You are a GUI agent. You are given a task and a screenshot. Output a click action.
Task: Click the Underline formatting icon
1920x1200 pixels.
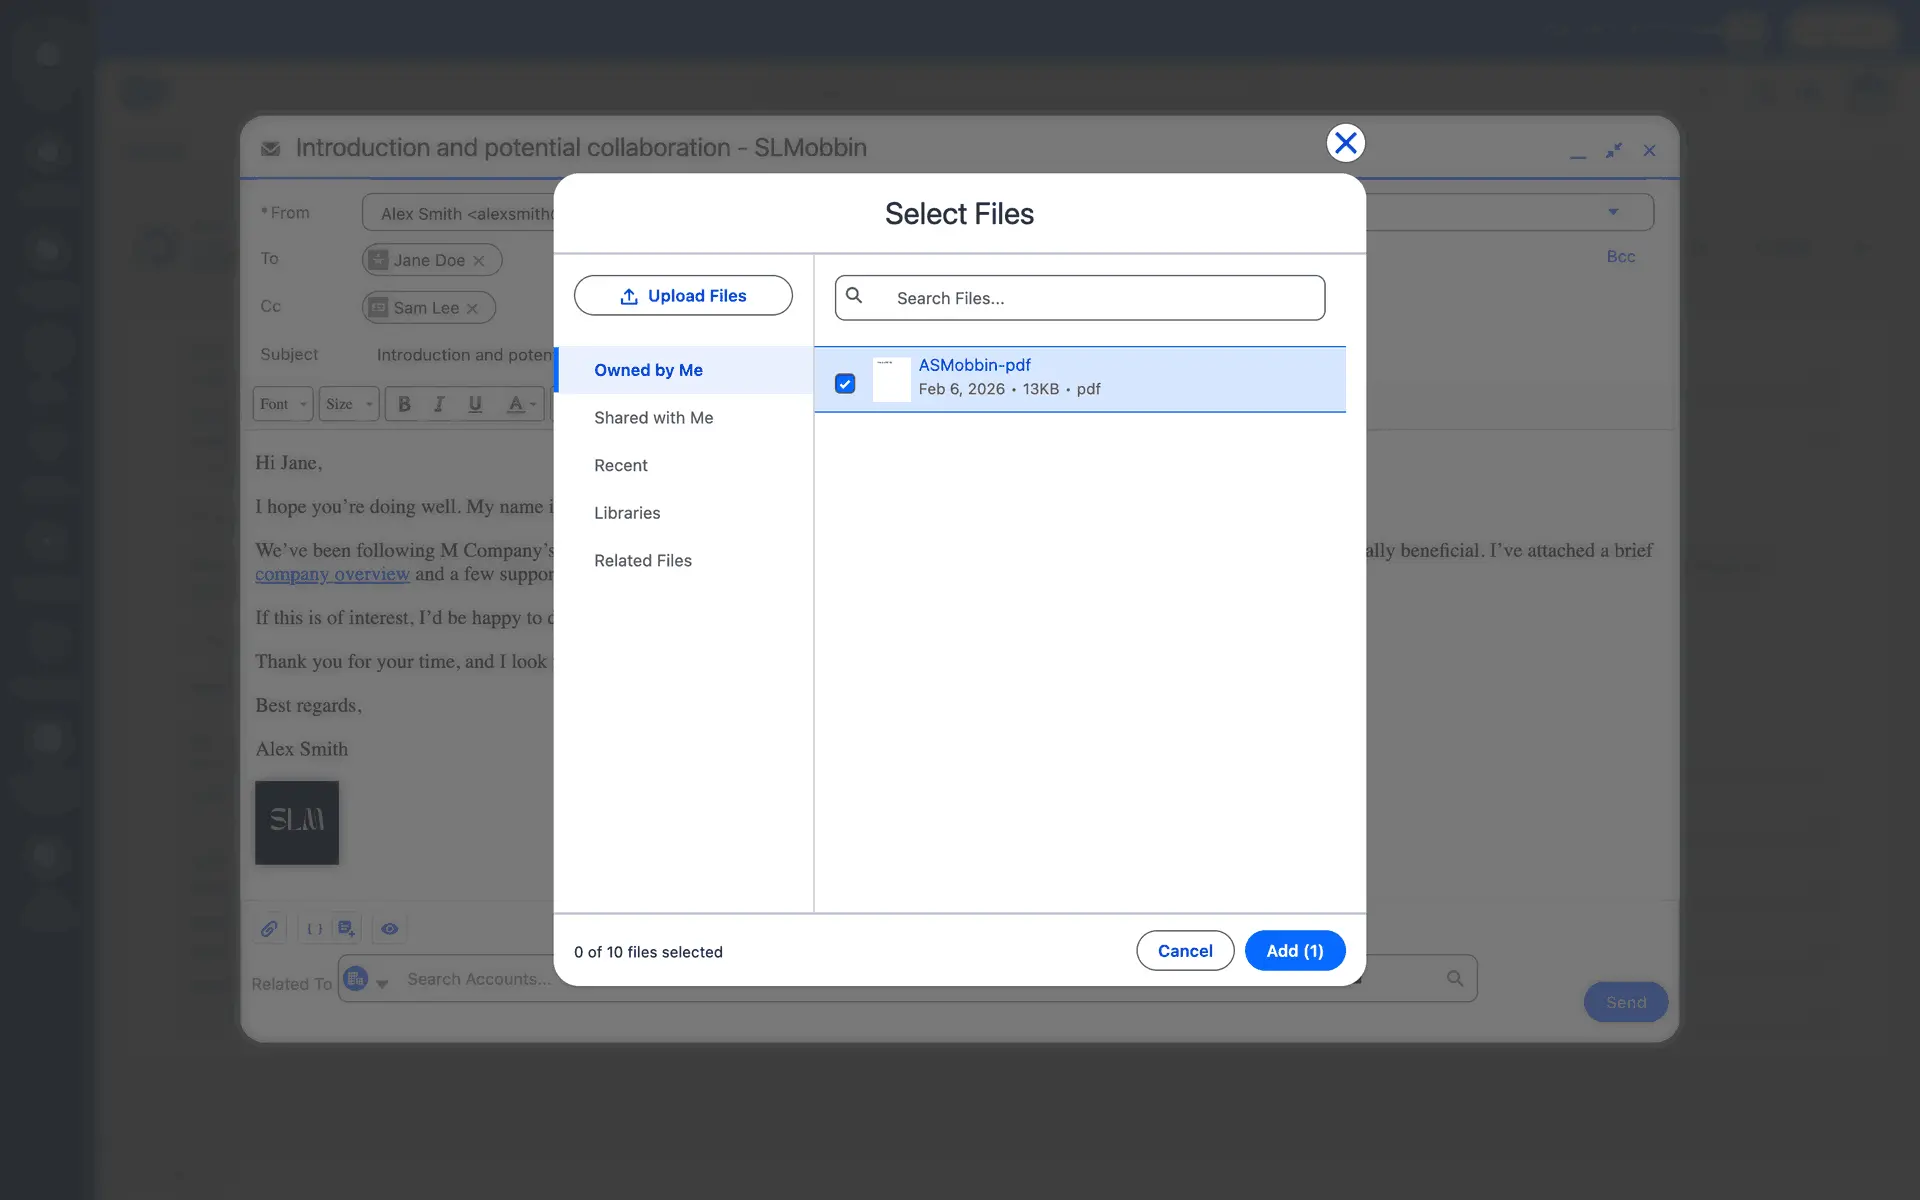coord(475,404)
